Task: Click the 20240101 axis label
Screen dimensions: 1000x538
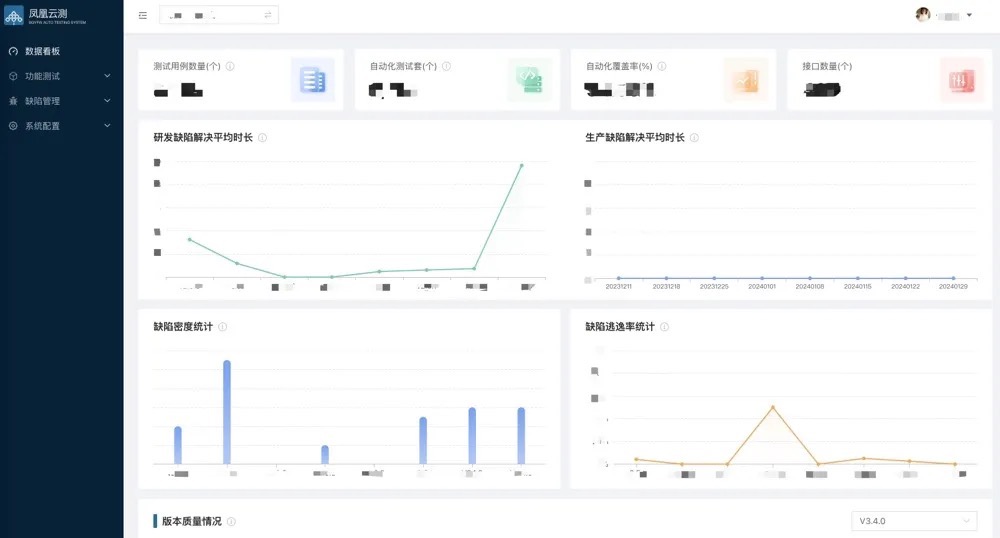Action: tap(762, 287)
